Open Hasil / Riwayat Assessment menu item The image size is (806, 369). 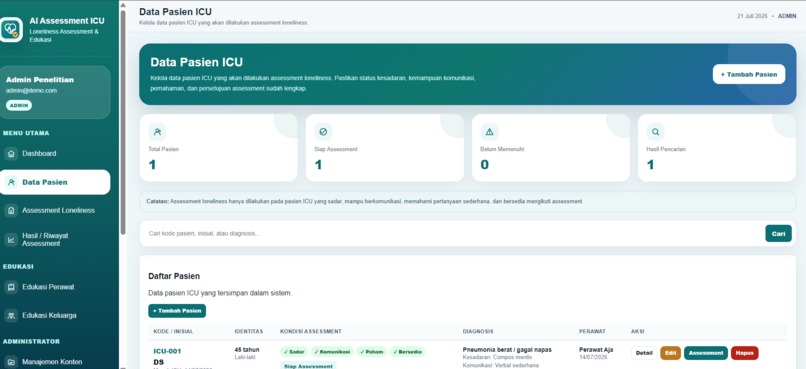[54, 239]
